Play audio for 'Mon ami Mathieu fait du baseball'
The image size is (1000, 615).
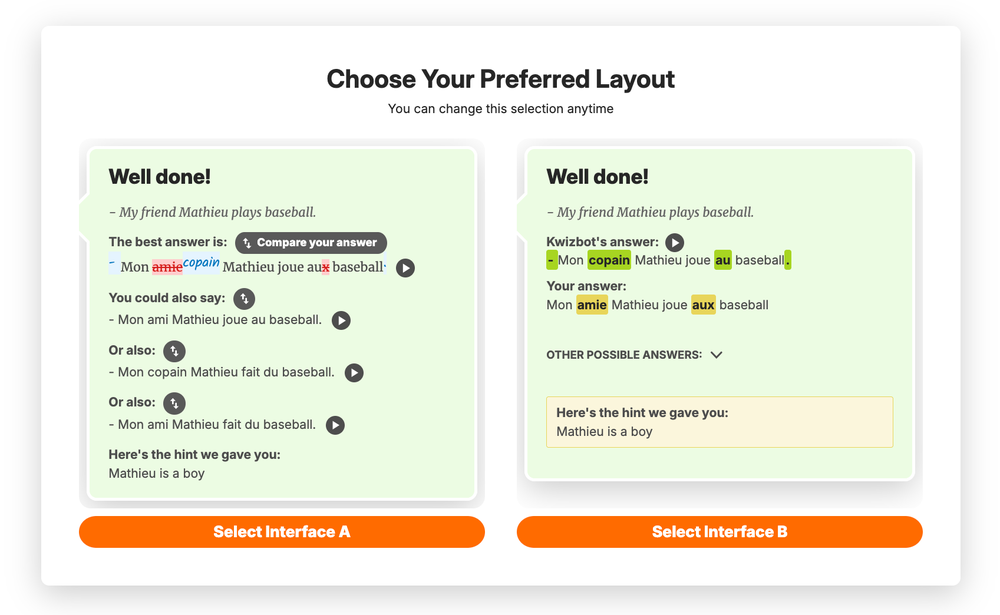[x=335, y=425]
